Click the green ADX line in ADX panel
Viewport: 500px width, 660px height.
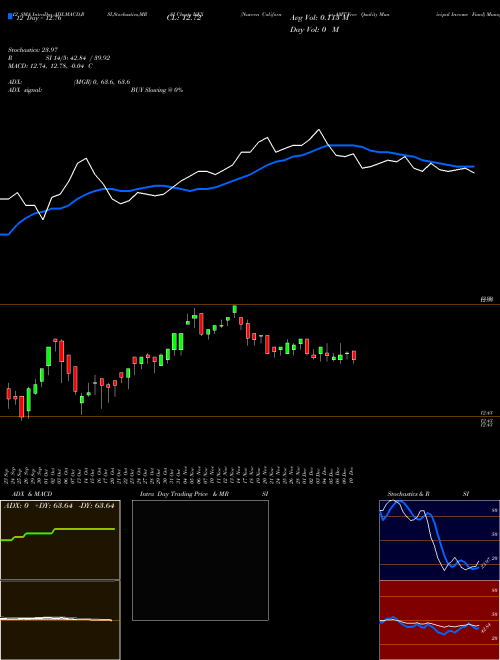coord(58,534)
